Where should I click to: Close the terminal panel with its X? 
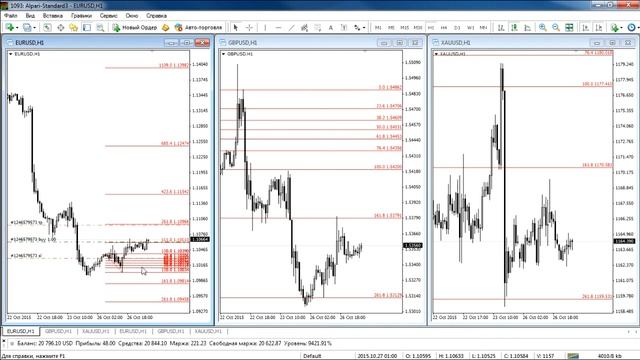pos(4,340)
